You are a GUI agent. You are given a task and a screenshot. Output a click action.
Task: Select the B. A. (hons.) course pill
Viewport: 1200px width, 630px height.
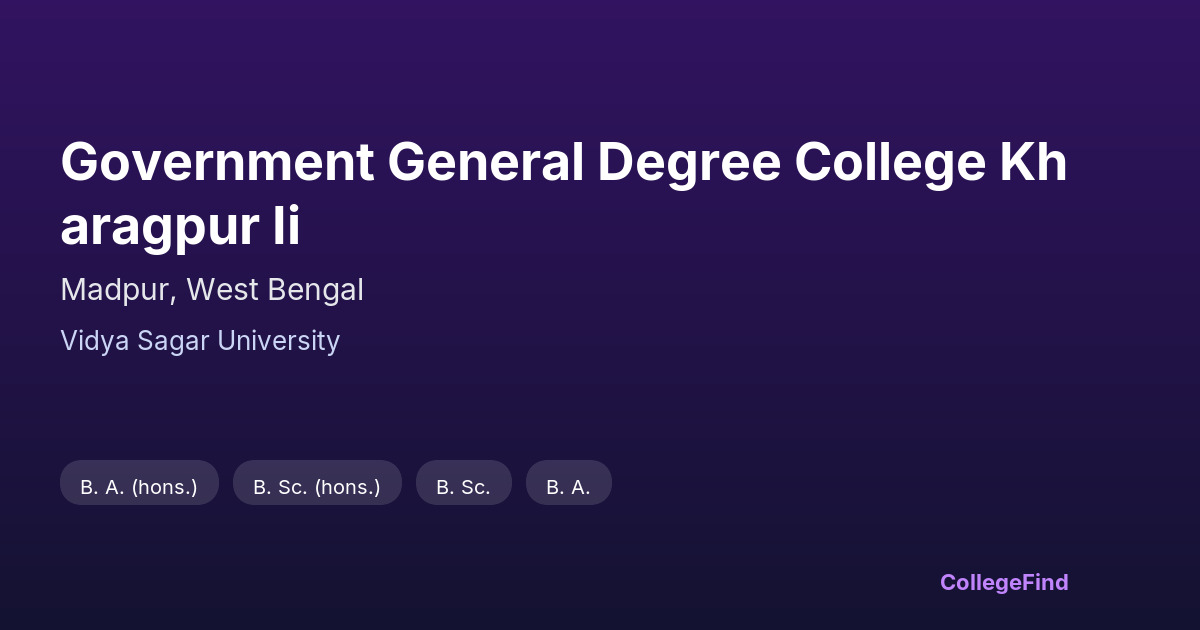click(139, 487)
